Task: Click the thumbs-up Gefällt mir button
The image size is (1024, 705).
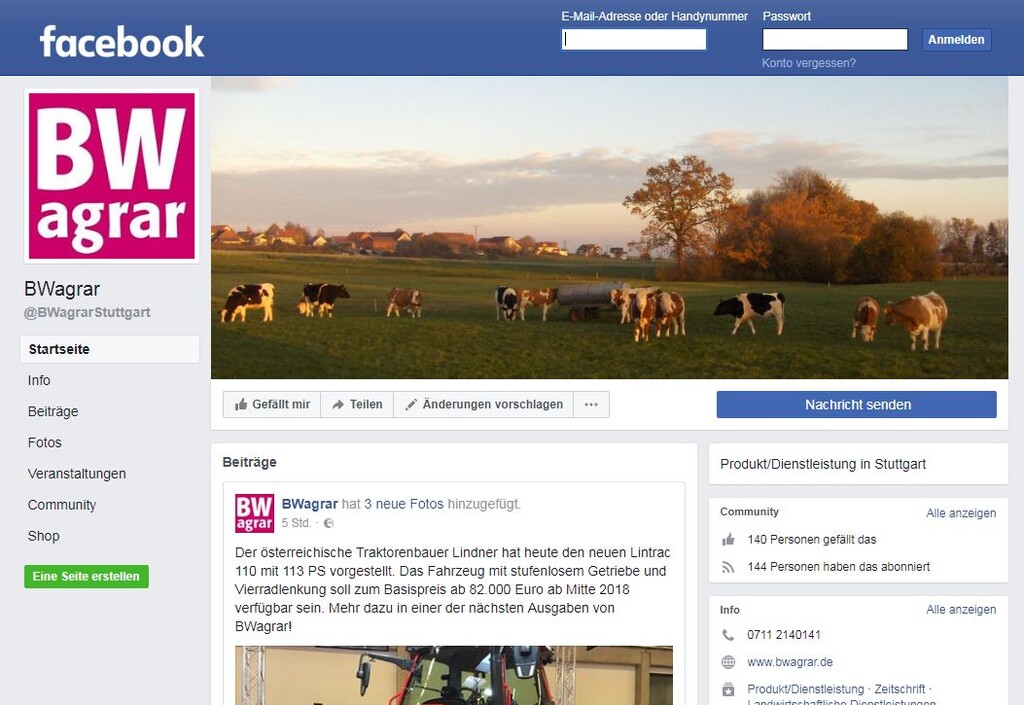Action: [272, 405]
